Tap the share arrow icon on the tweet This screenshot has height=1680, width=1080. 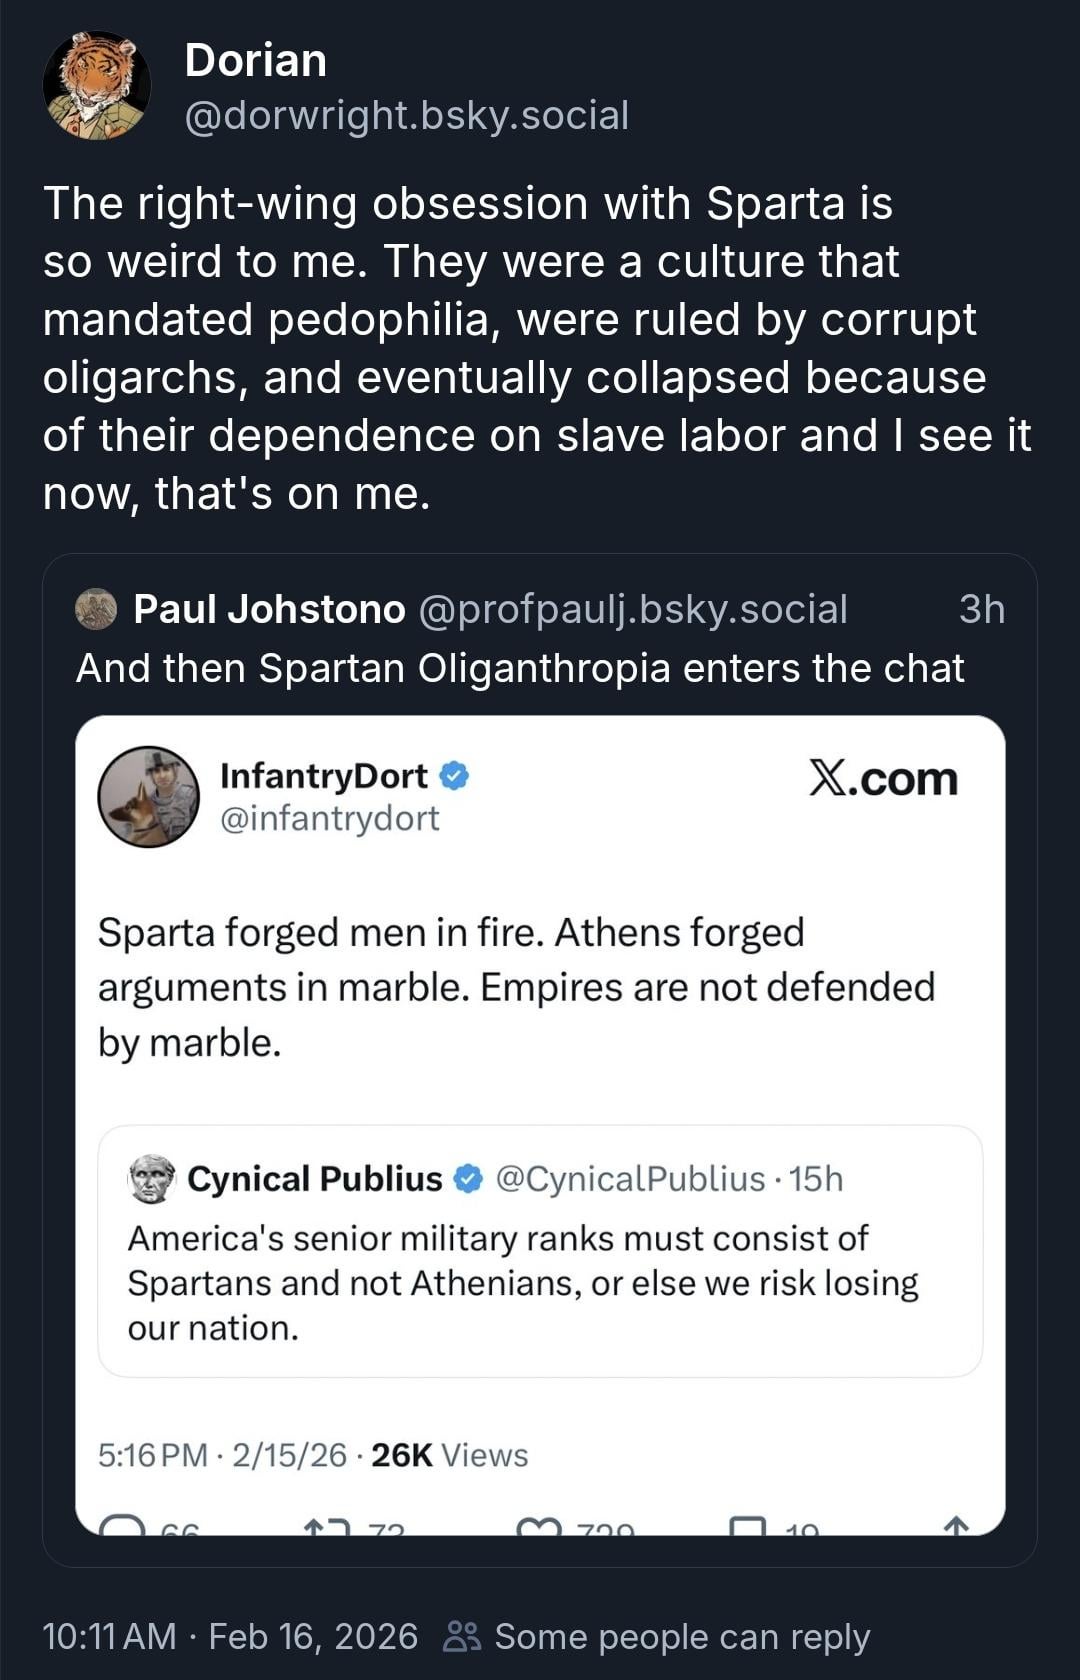956,1526
